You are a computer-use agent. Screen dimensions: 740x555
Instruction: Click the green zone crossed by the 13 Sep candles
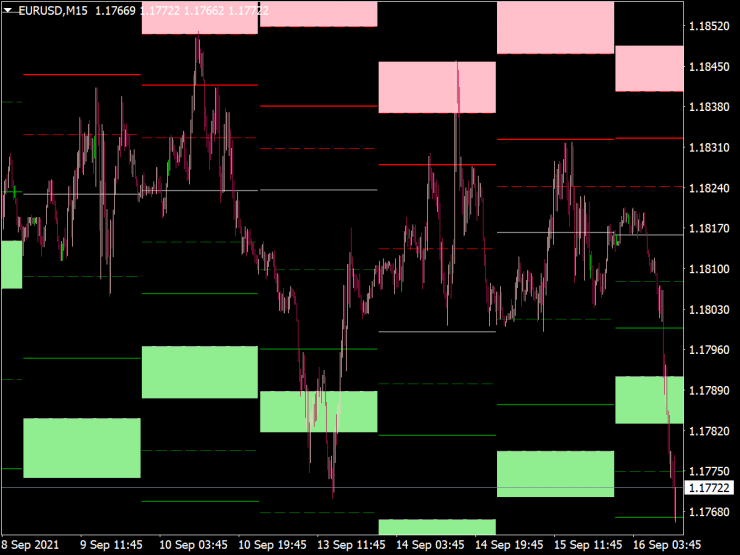pyautogui.click(x=318, y=411)
